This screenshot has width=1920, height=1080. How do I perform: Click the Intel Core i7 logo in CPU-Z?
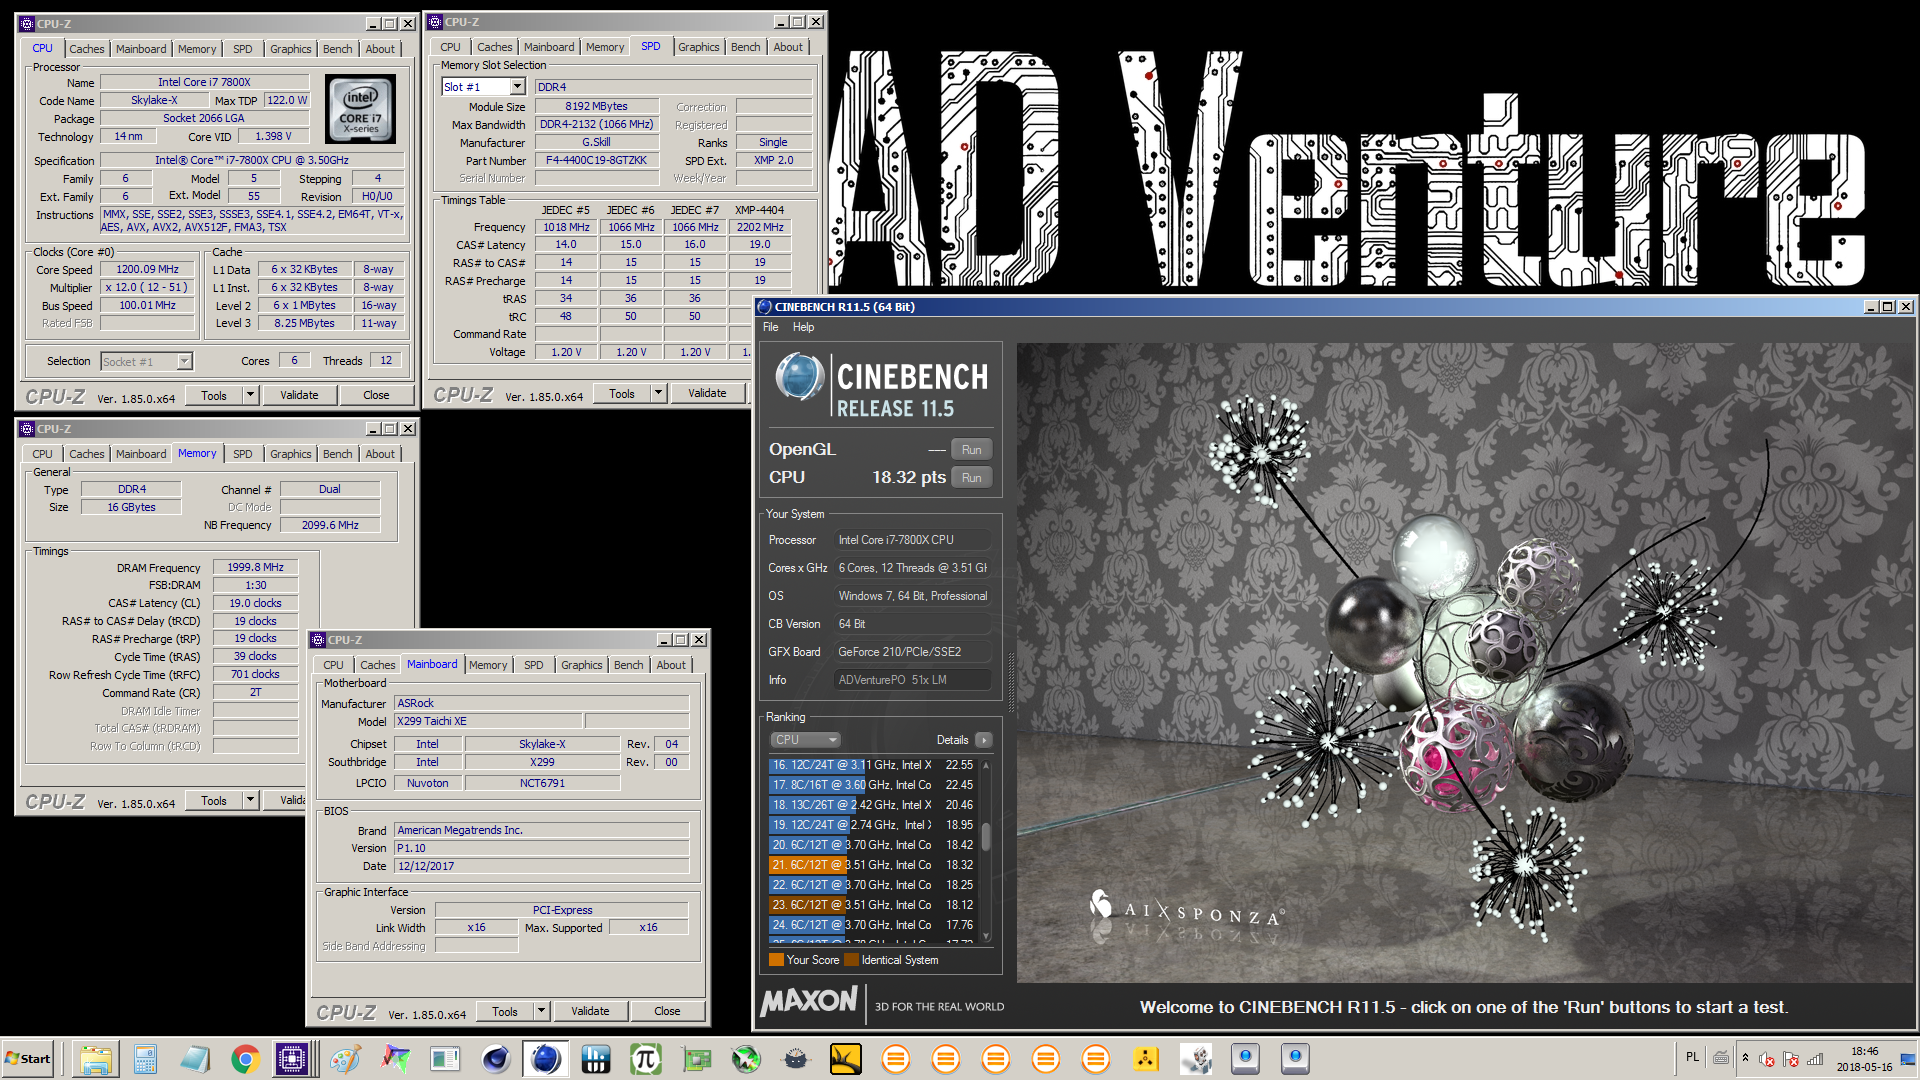click(x=361, y=109)
